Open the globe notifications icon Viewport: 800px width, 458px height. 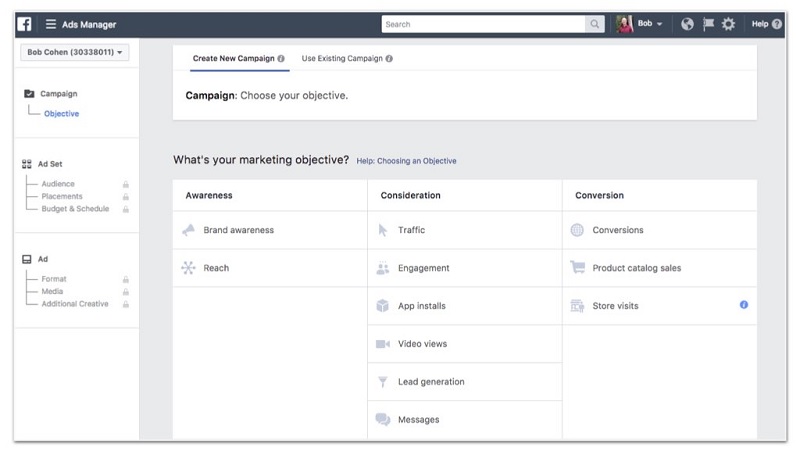point(687,24)
